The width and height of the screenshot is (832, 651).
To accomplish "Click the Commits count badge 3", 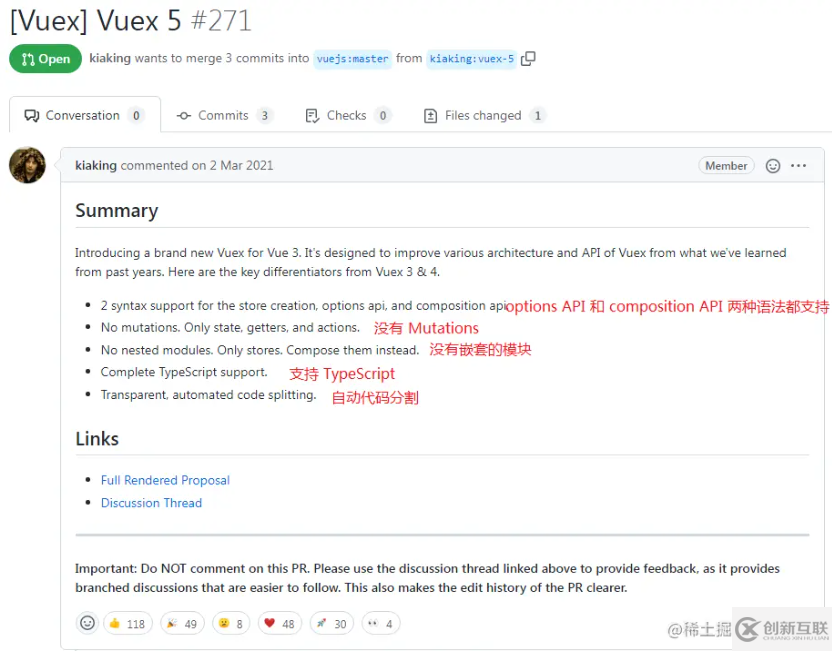I will (264, 115).
